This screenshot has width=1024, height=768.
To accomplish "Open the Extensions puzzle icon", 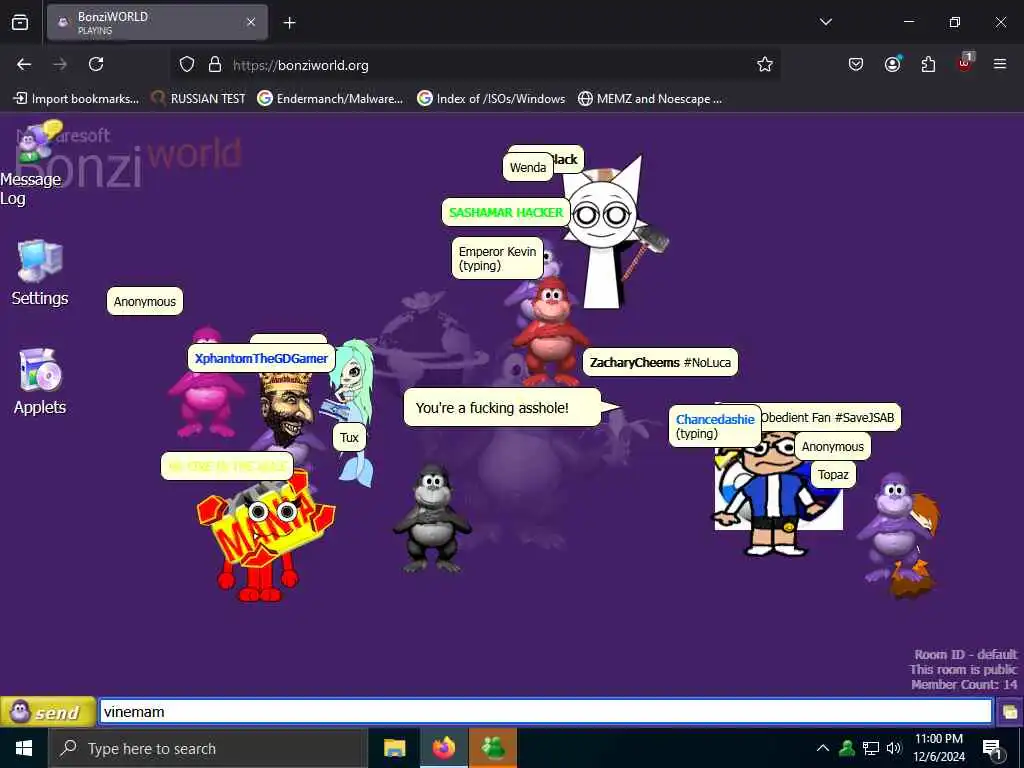I will point(928,64).
